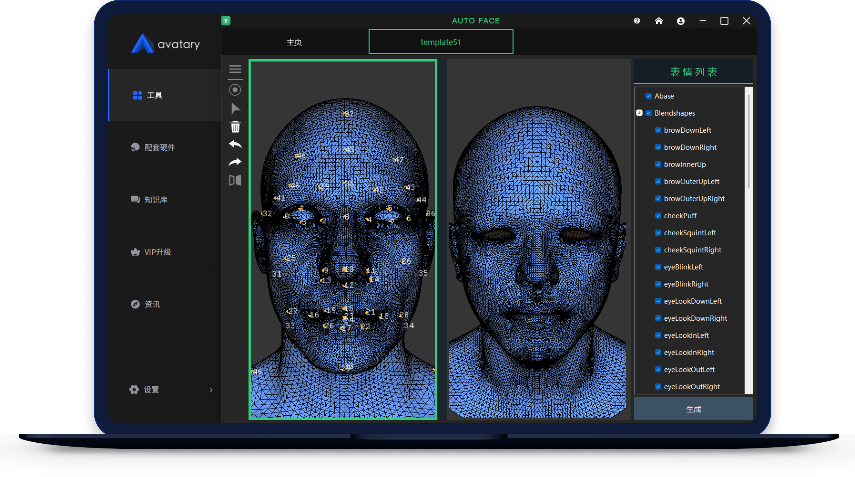Click the right face model preview
This screenshot has width=855, height=477.
point(538,239)
